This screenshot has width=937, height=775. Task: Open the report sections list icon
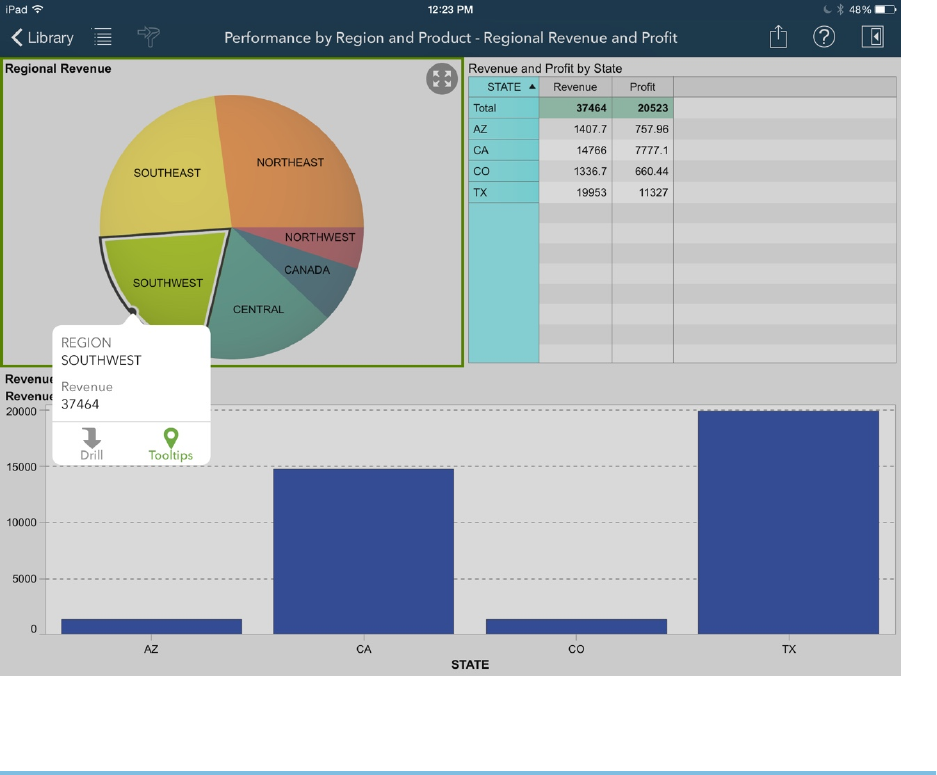103,38
